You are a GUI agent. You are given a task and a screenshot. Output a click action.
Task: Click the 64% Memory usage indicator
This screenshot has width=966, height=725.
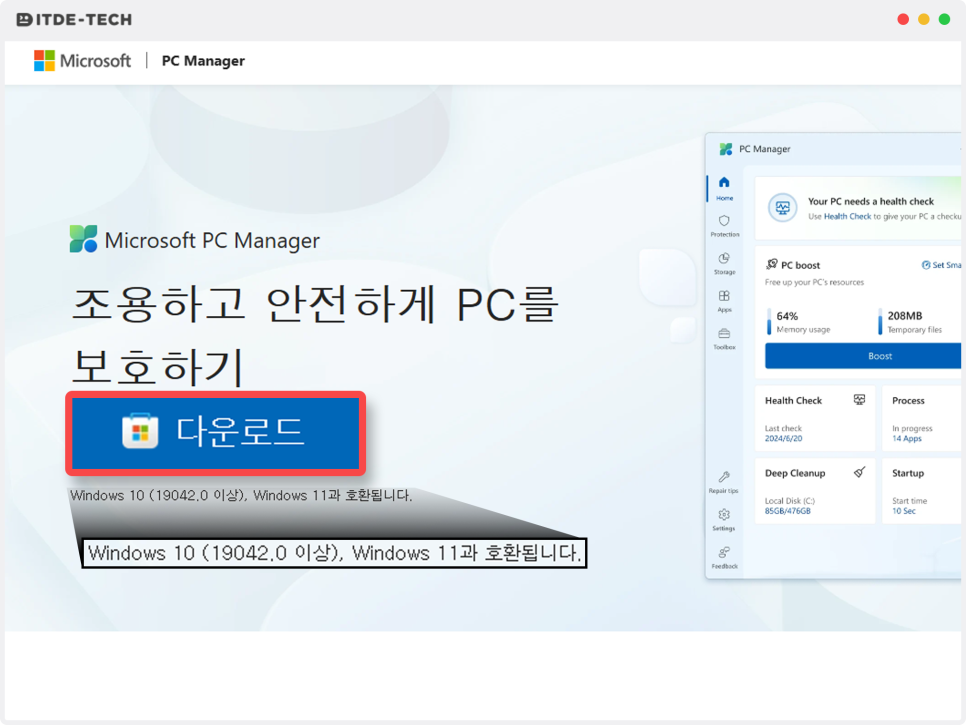point(799,322)
